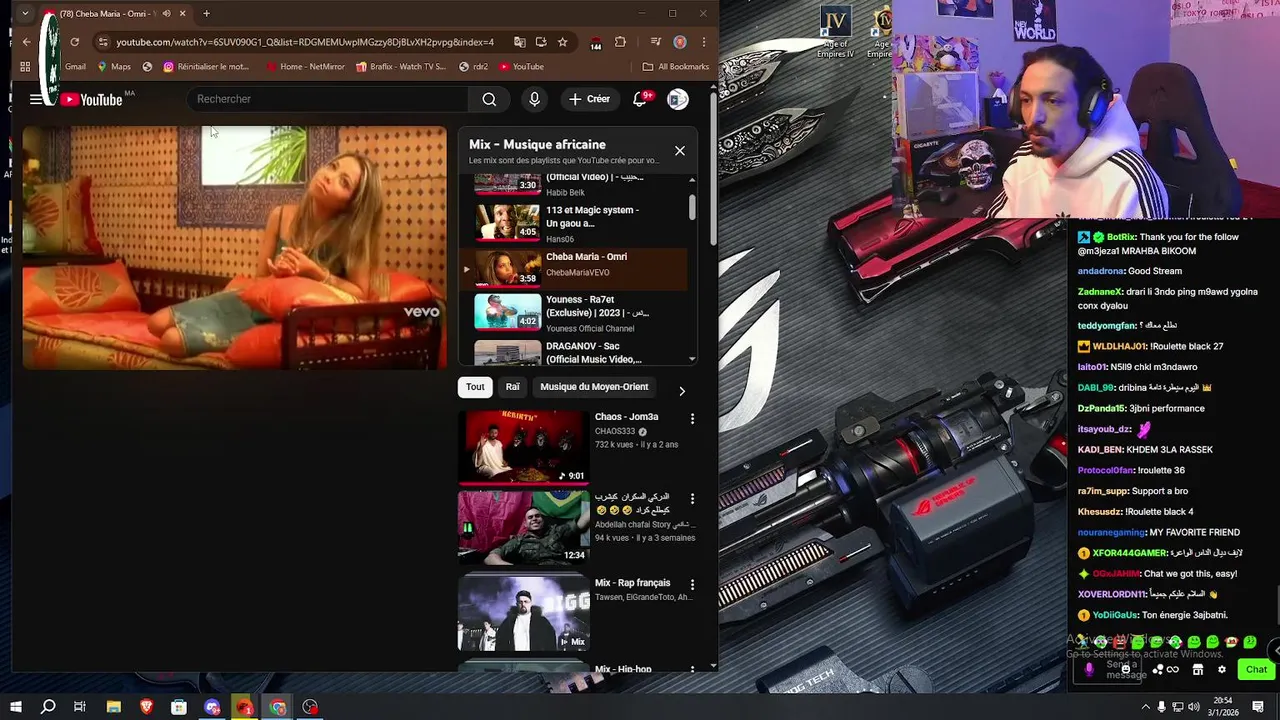Show hidden system tray icons chevron
Image resolution: width=1280 pixels, height=720 pixels.
tap(1145, 707)
